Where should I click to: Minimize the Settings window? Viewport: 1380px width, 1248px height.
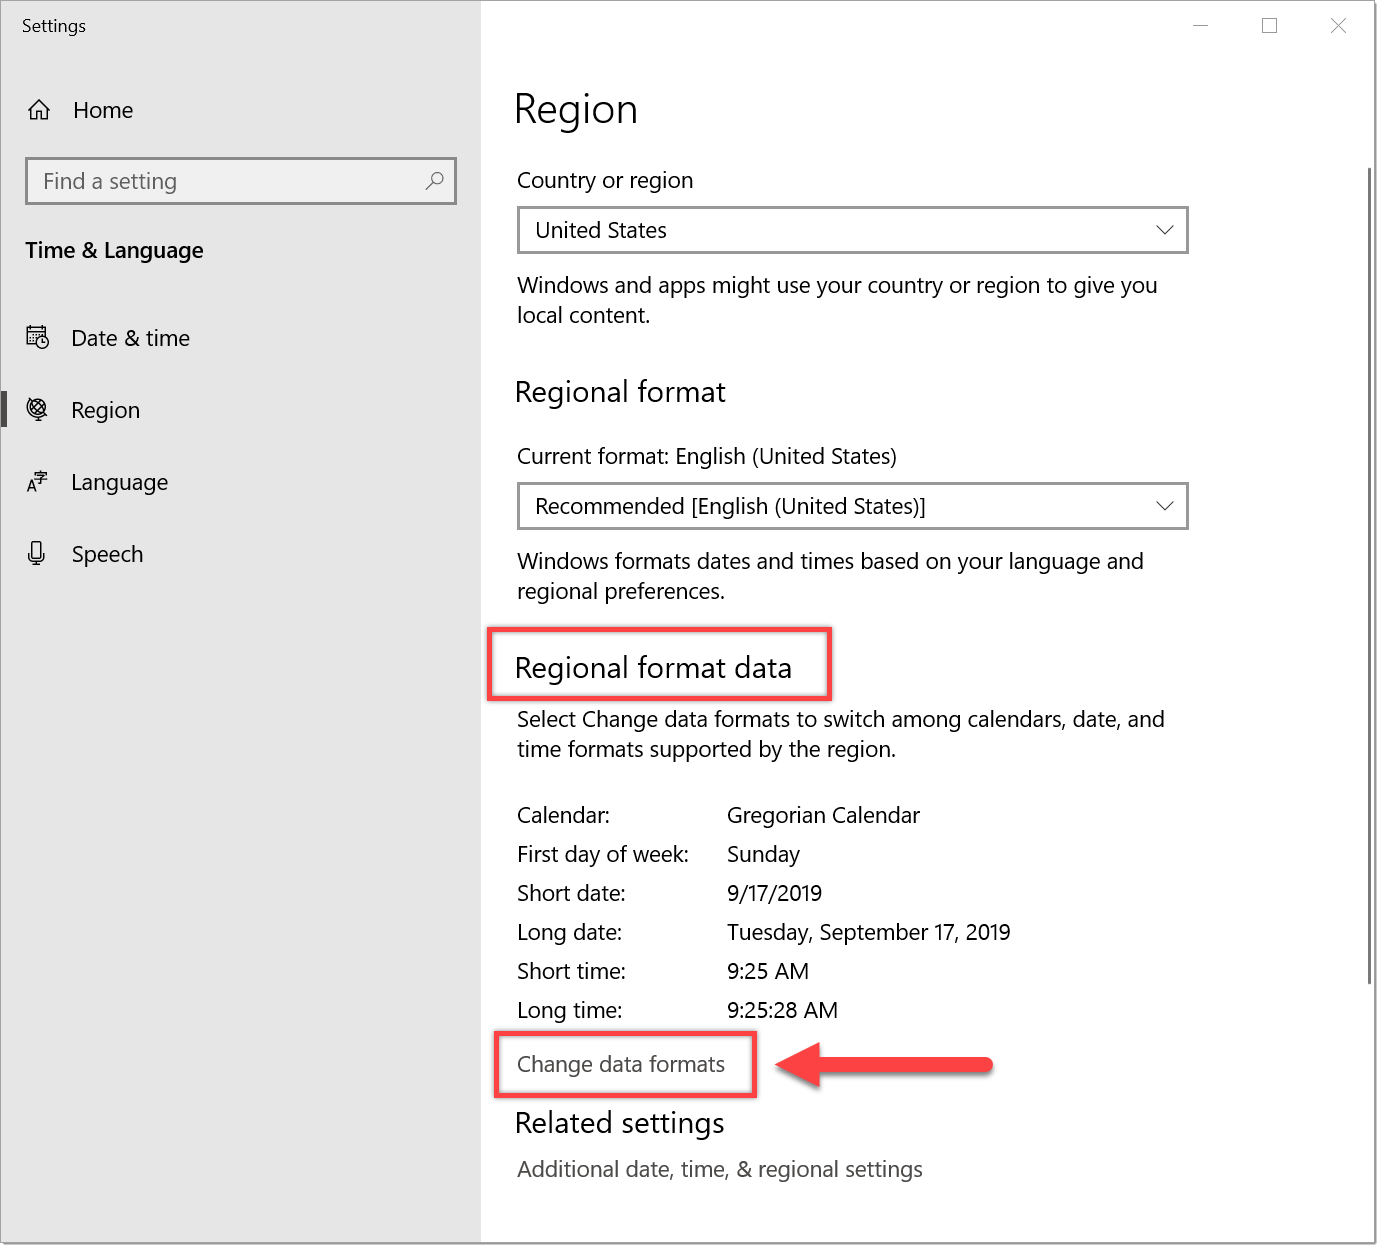click(1201, 26)
